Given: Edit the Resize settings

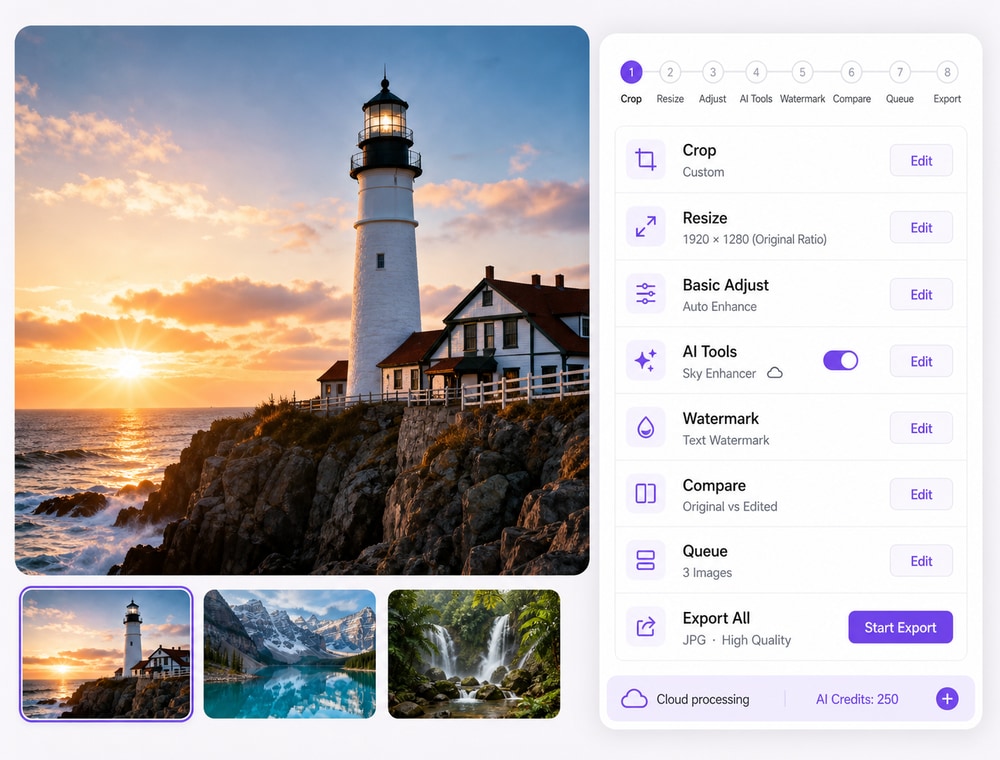Looking at the screenshot, I should (921, 228).
